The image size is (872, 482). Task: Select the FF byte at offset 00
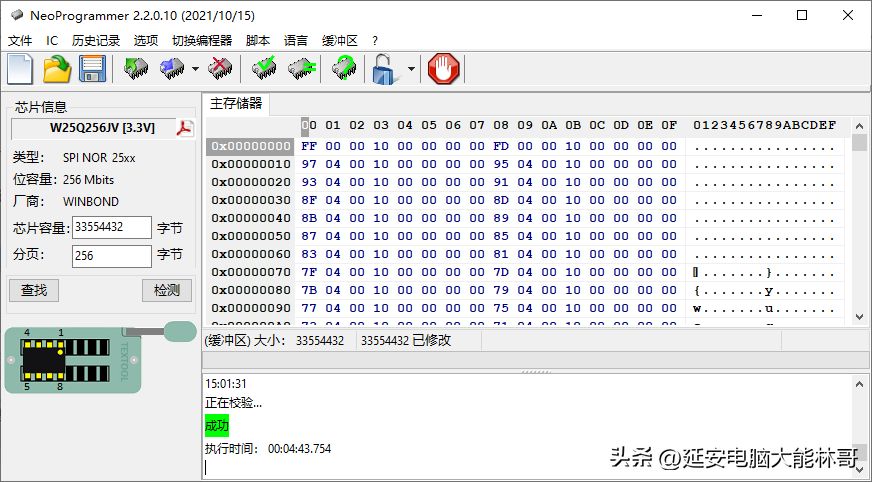coord(309,146)
